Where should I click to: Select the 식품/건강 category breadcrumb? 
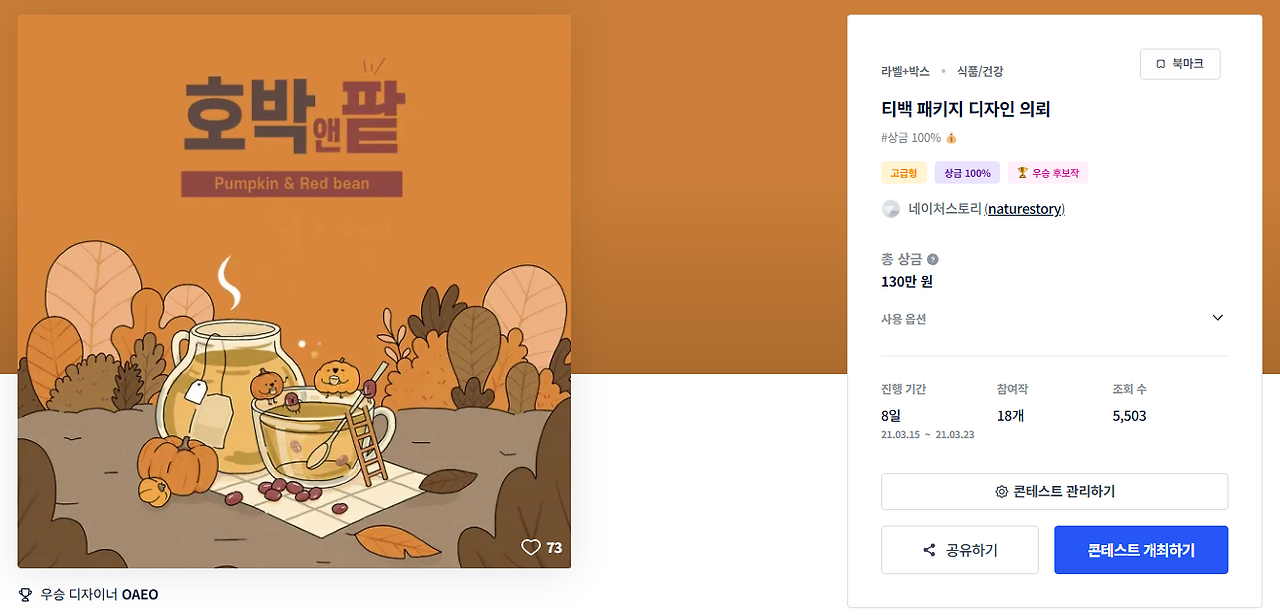[980, 71]
